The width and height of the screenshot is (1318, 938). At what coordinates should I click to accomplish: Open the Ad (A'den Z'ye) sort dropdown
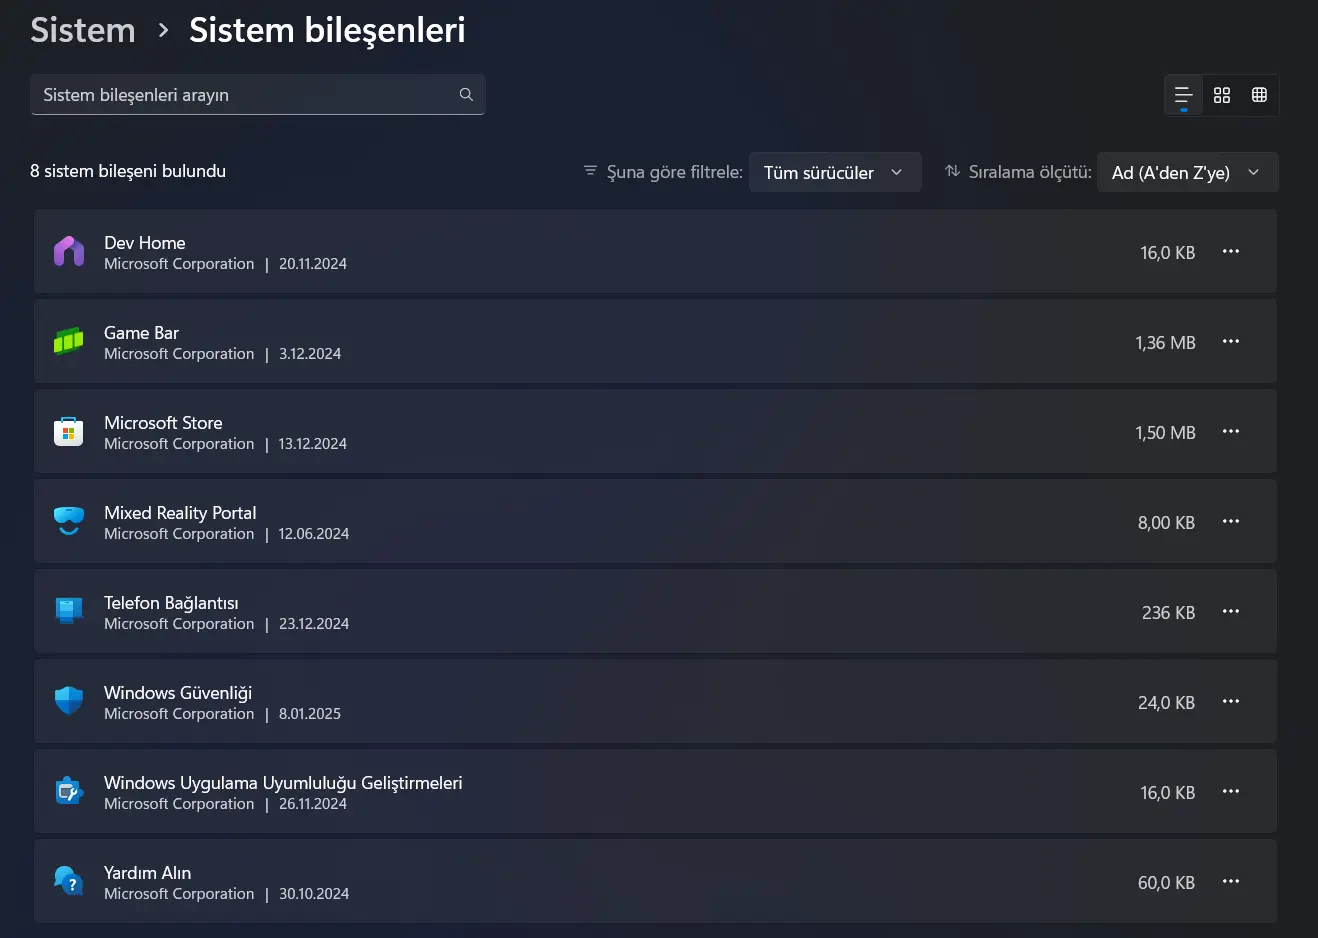[x=1188, y=172]
